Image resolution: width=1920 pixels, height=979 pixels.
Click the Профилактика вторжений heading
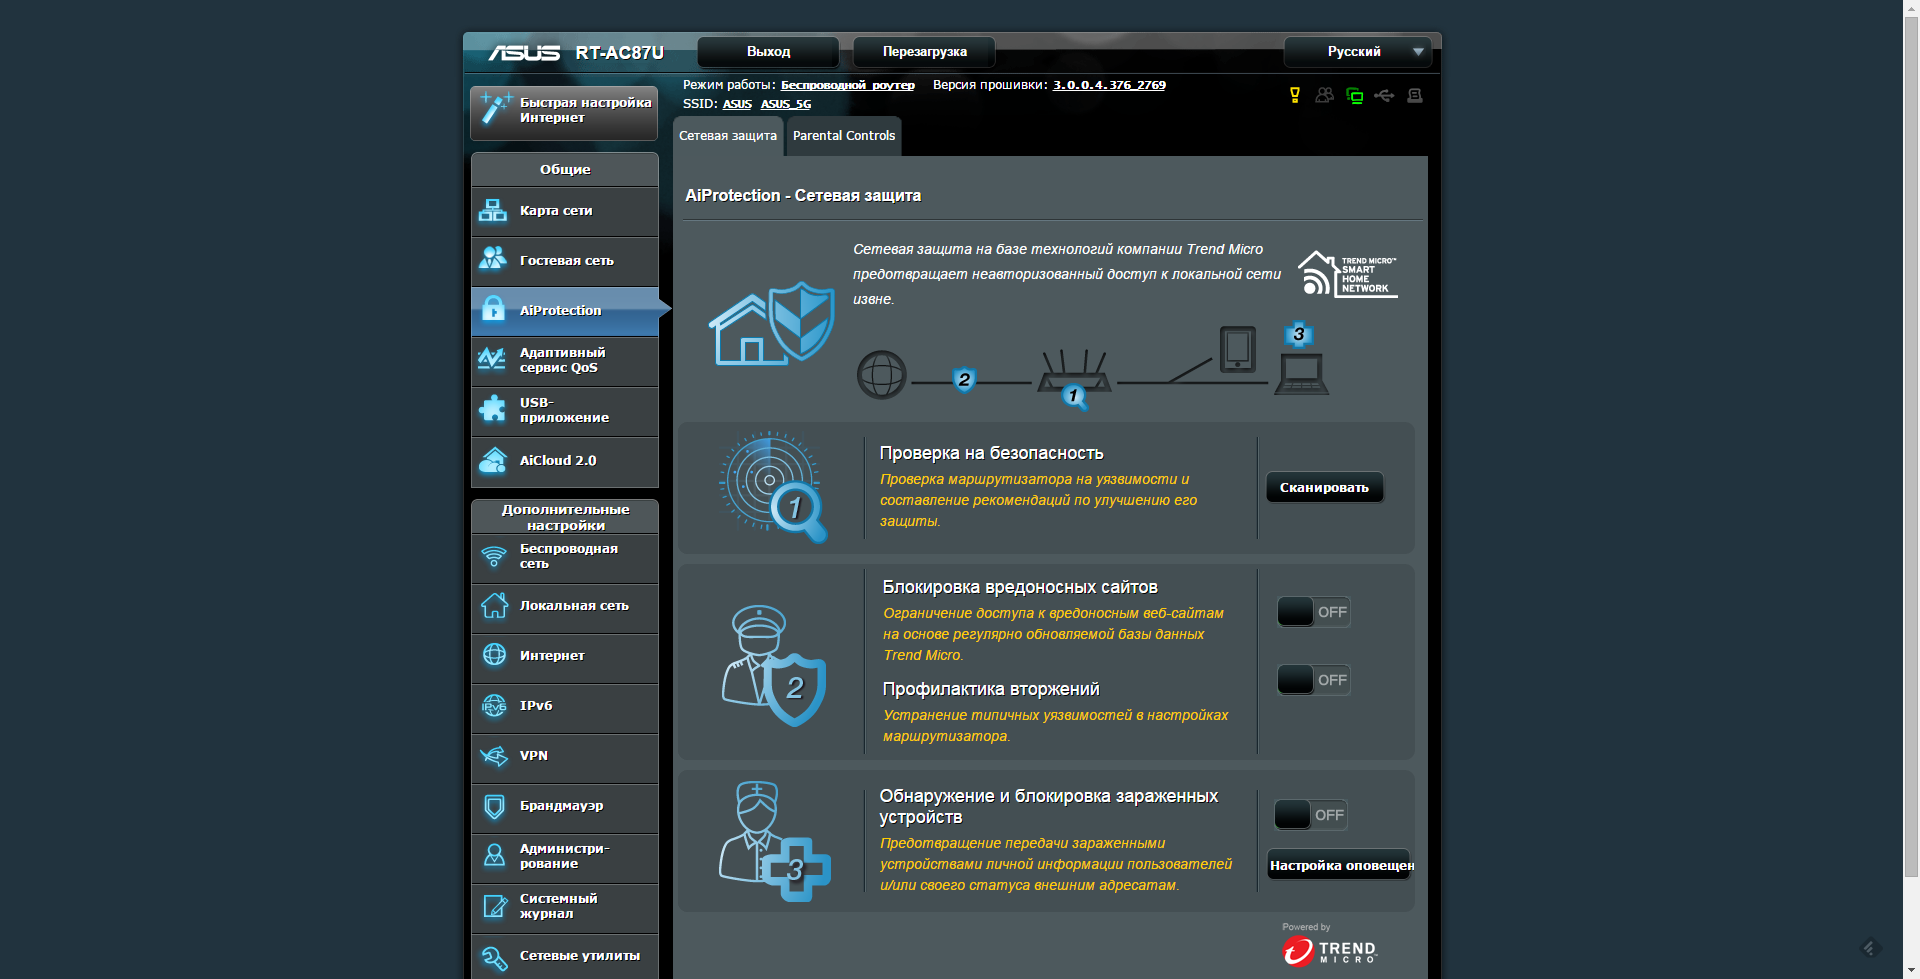tap(991, 689)
